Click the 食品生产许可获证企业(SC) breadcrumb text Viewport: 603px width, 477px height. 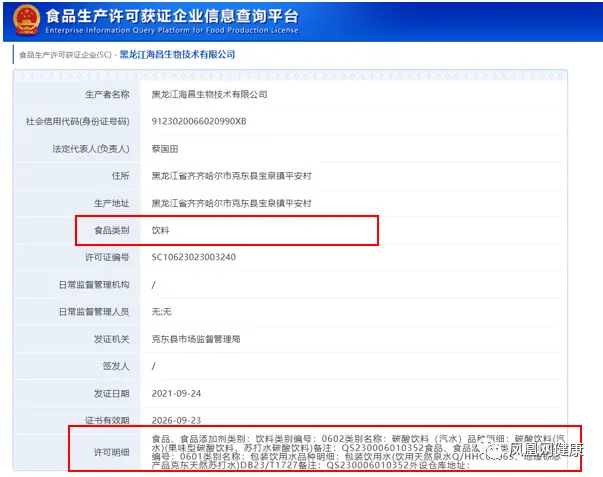click(65, 55)
